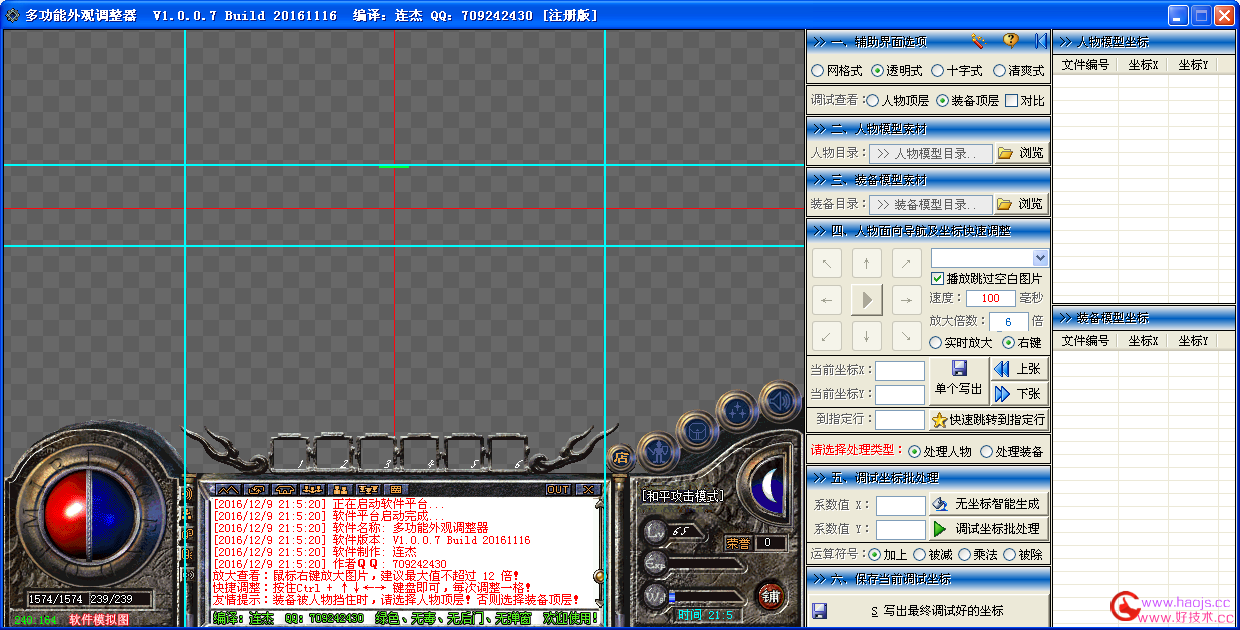
Task: Collapse section 二、人物模型素材
Action: pos(928,129)
